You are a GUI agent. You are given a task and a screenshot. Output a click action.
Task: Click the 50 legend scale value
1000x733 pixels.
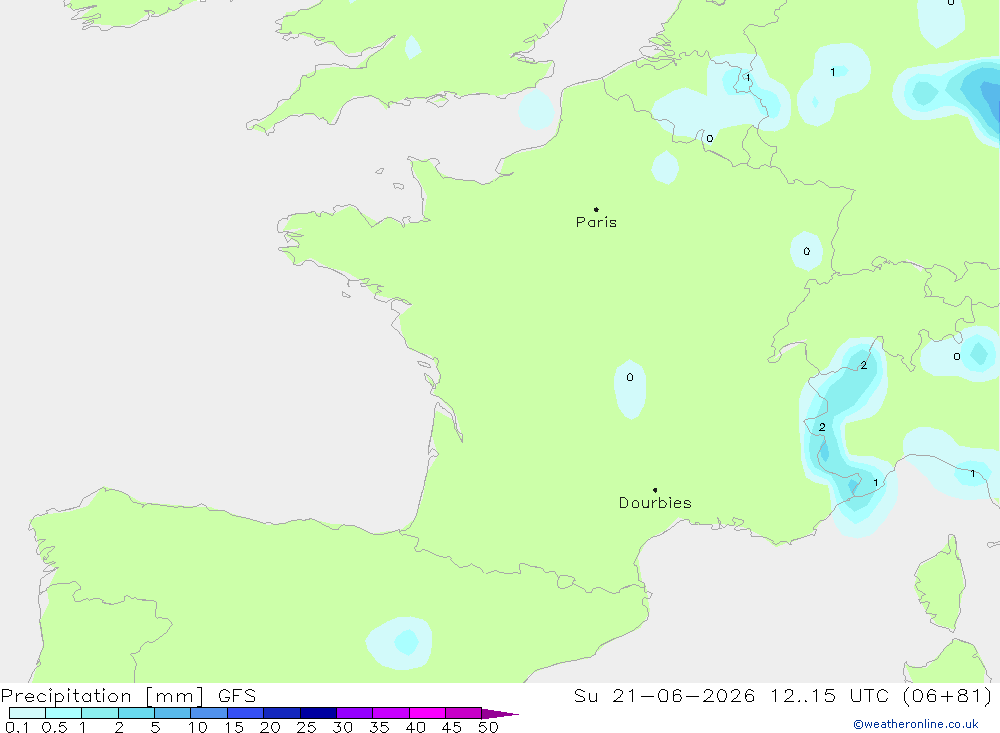pyautogui.click(x=489, y=727)
